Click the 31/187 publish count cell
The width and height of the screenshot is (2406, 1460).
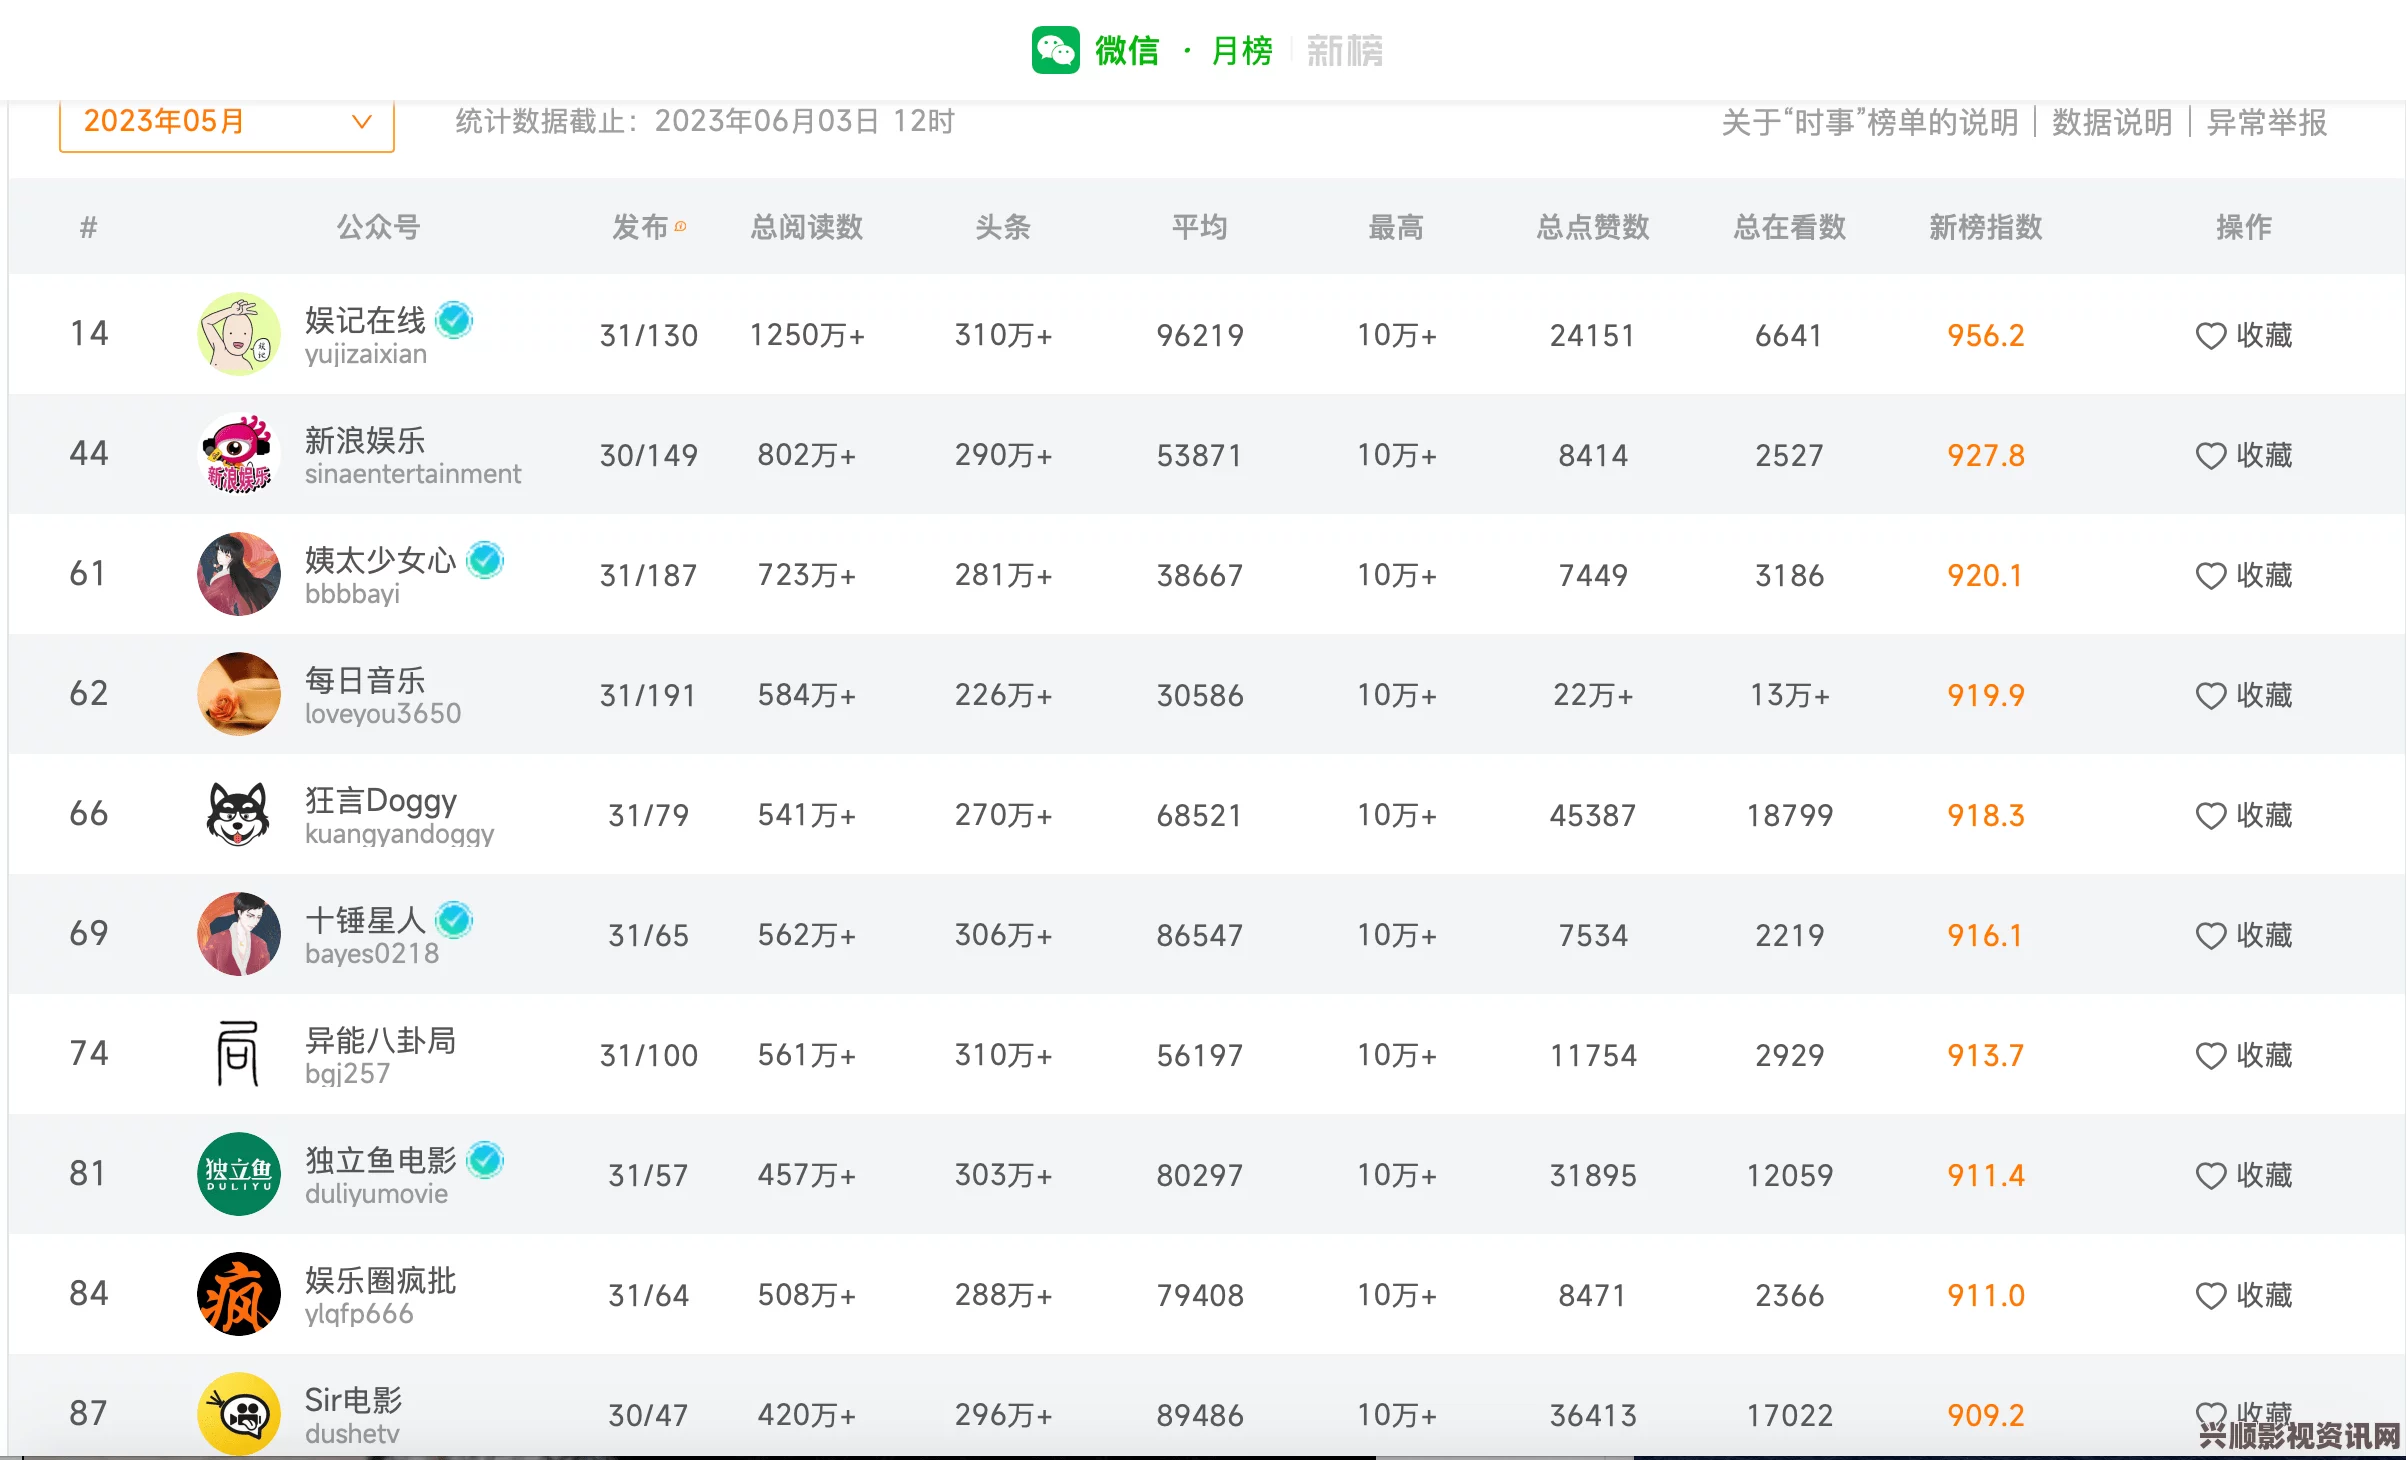(x=648, y=576)
